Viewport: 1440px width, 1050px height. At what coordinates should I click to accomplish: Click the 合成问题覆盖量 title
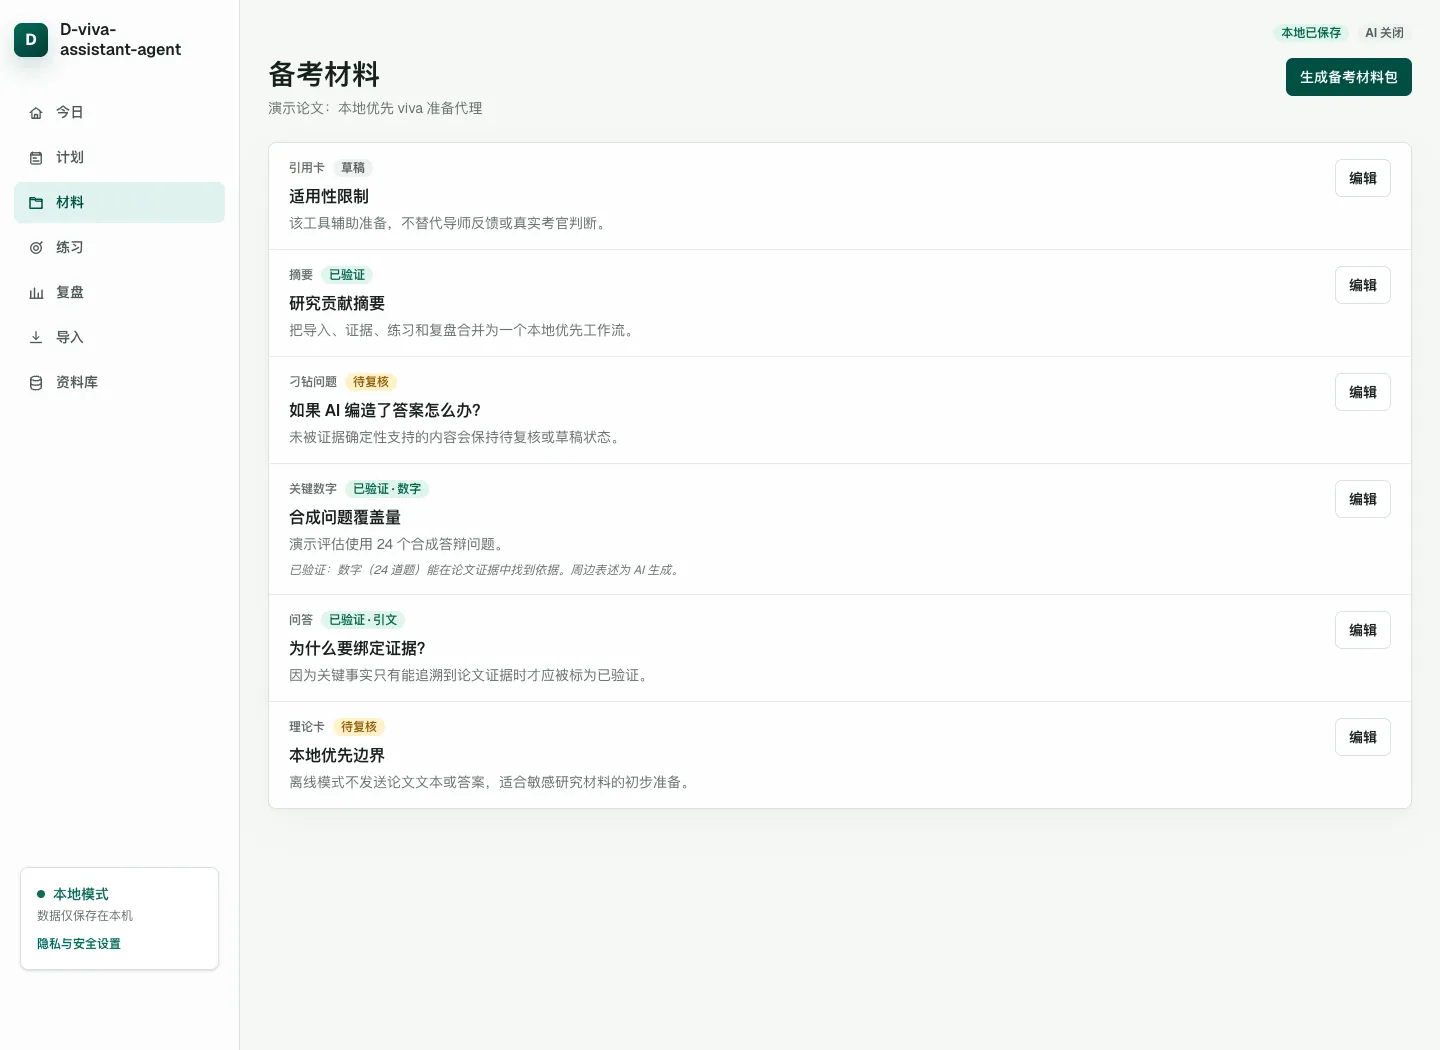click(x=345, y=517)
